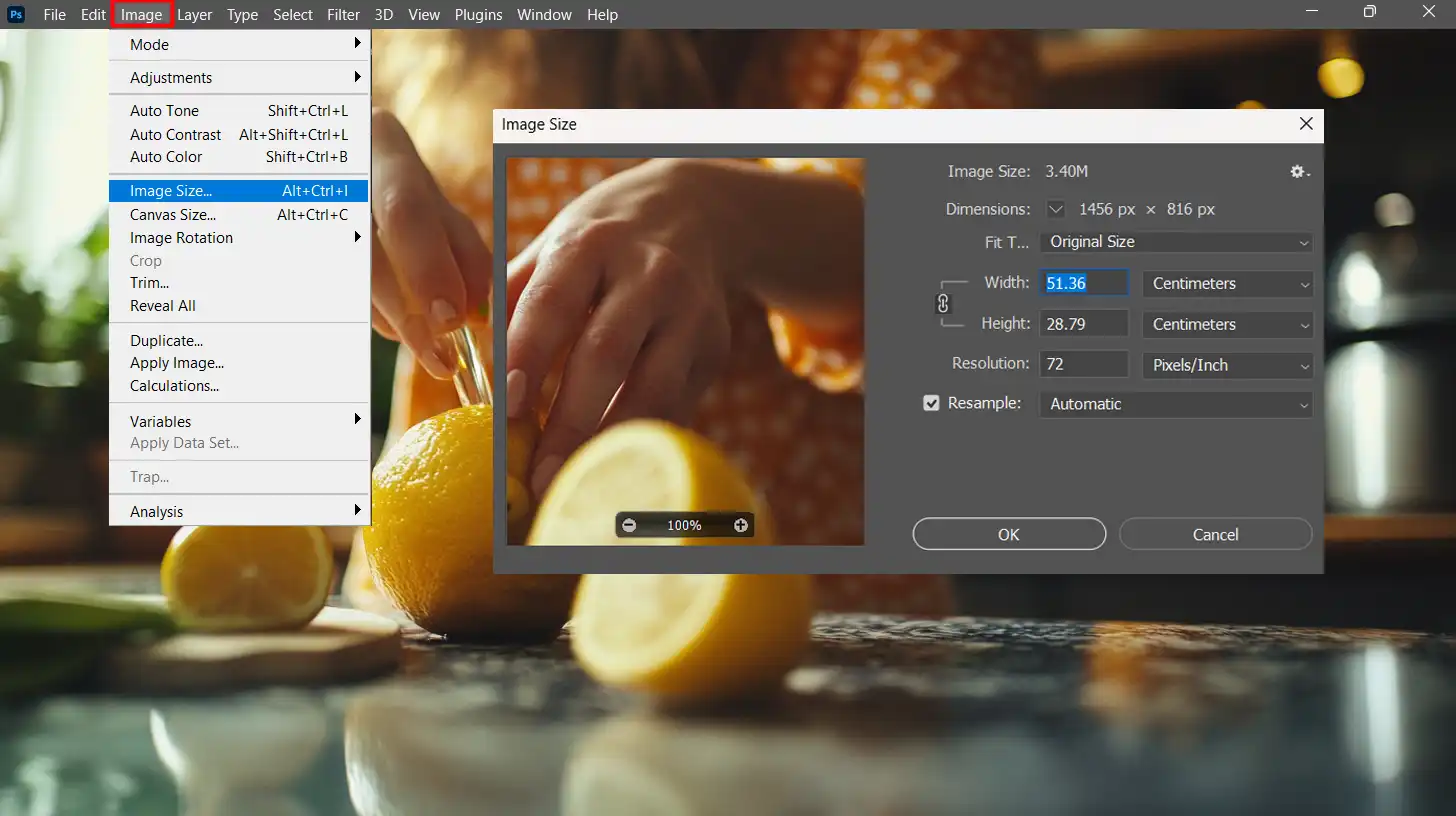Click the Image menu in menu bar
The image size is (1456, 816).
[x=142, y=15]
